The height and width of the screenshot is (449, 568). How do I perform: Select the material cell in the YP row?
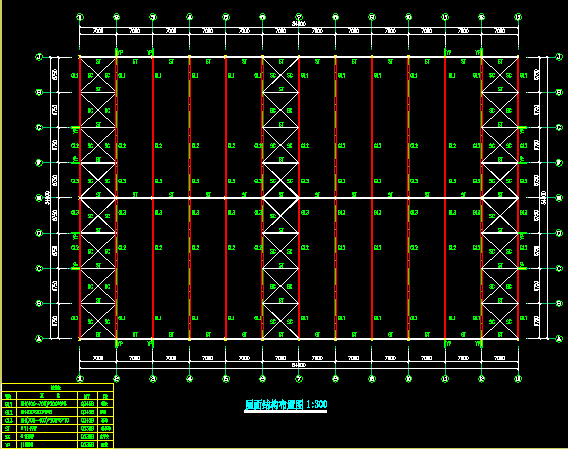[88, 444]
